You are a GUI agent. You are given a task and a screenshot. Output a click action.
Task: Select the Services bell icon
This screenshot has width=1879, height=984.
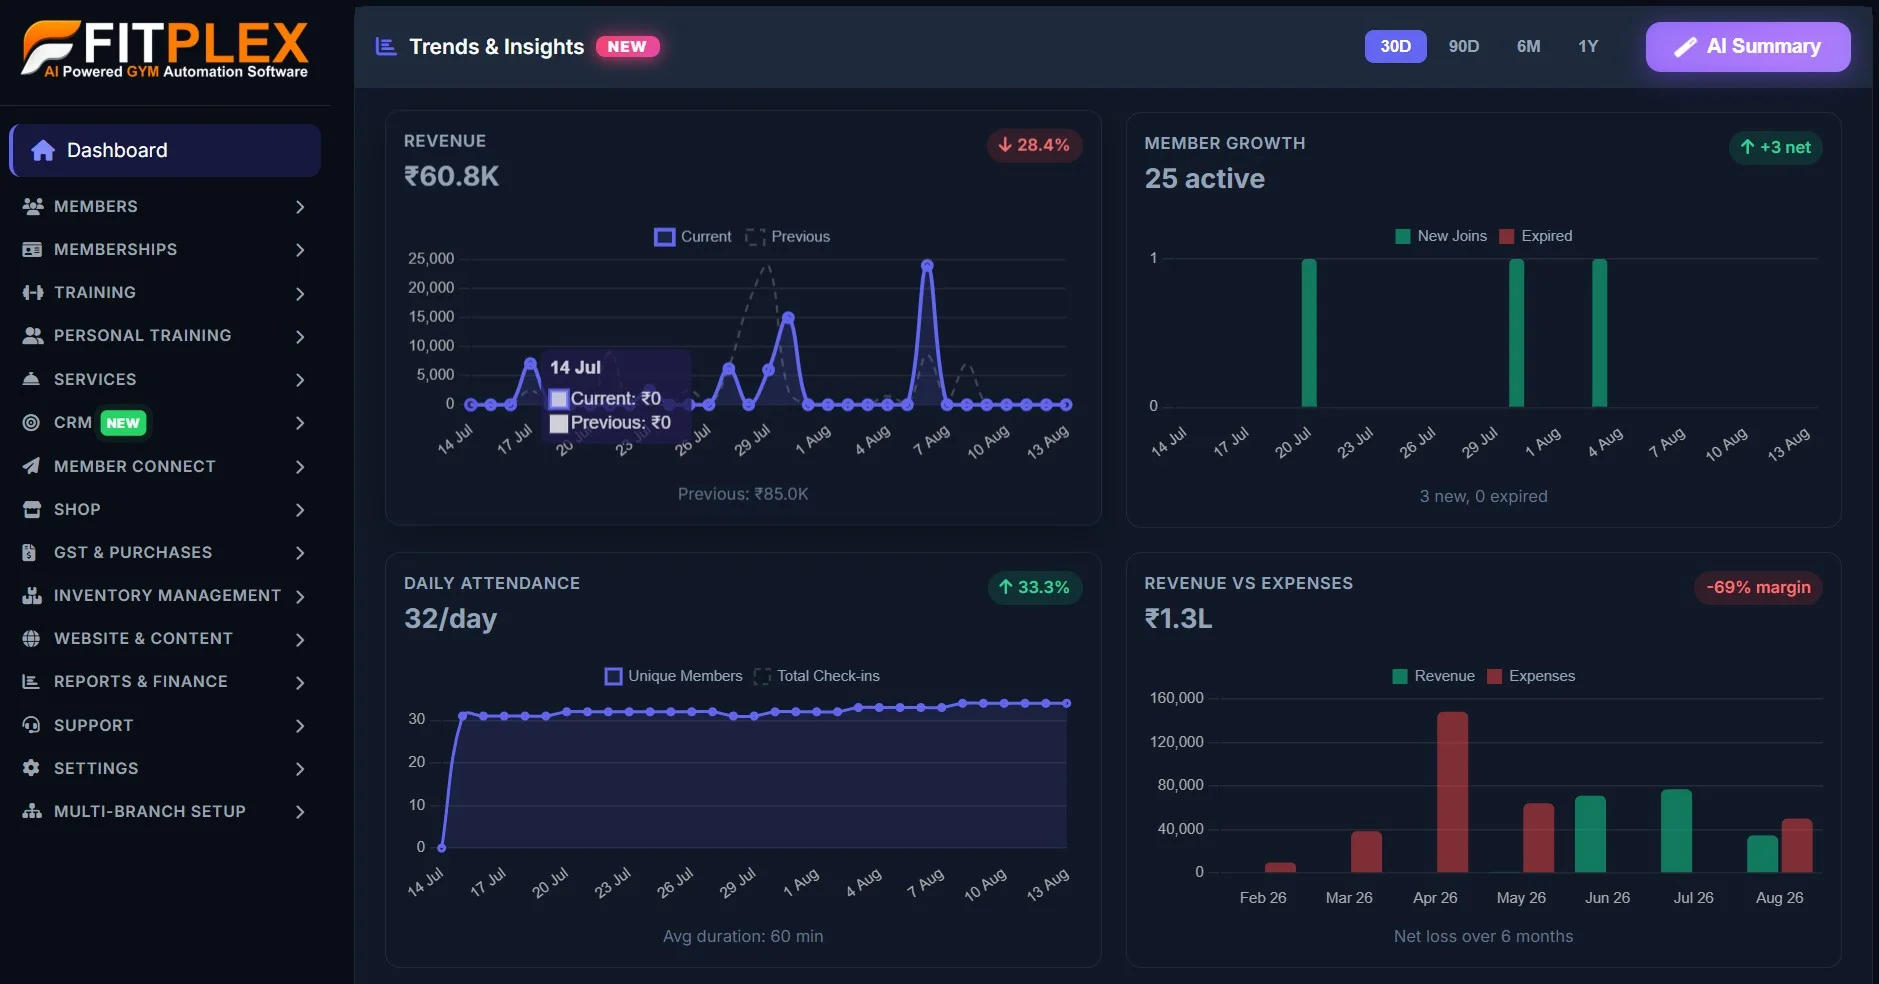[32, 379]
